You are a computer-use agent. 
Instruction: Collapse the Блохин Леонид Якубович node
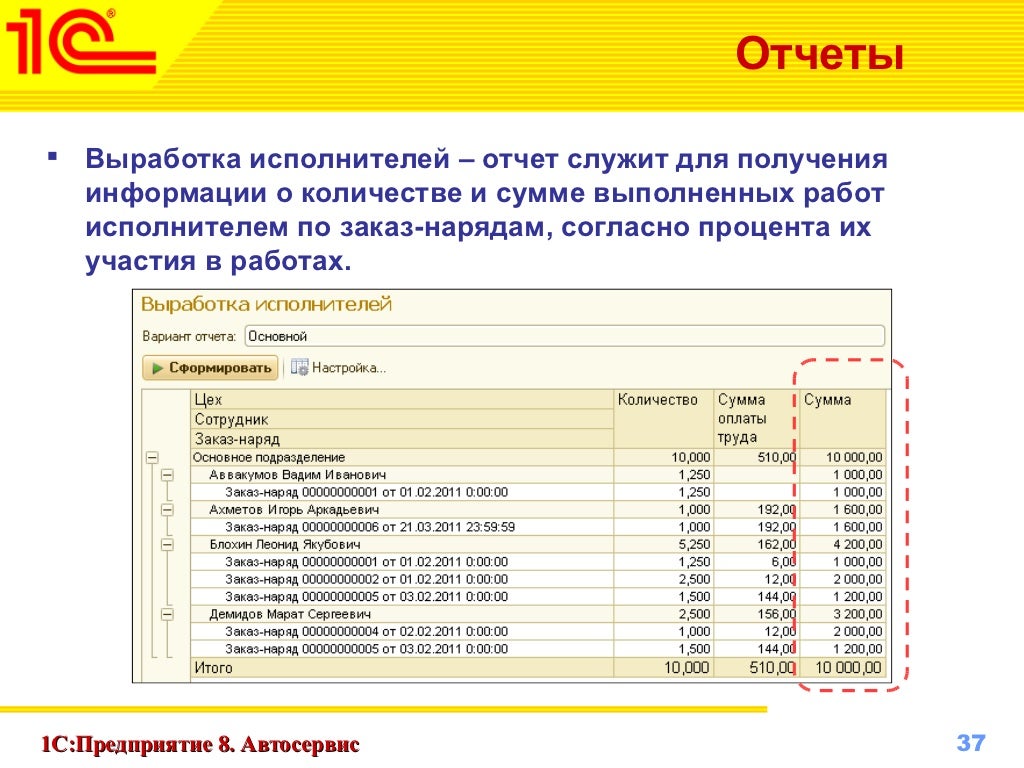168,545
